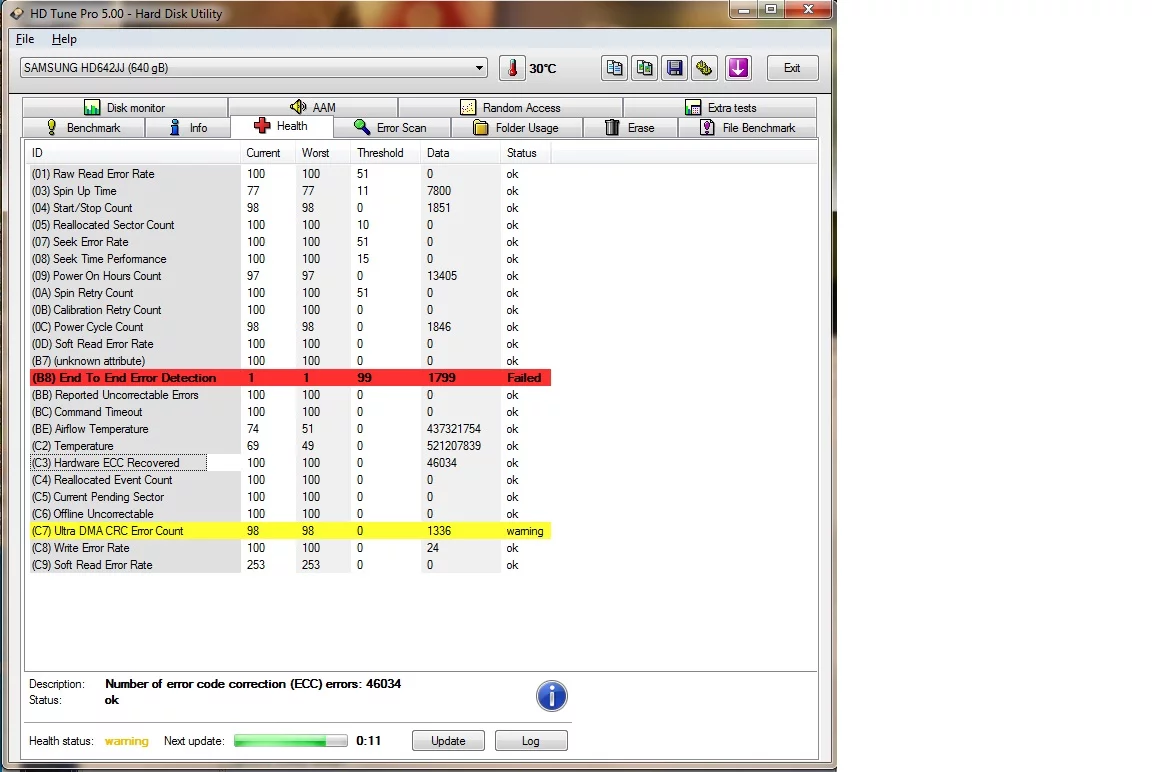The image size is (1152, 772).
Task: Click the copy text to clipboard icon
Action: pyautogui.click(x=615, y=68)
